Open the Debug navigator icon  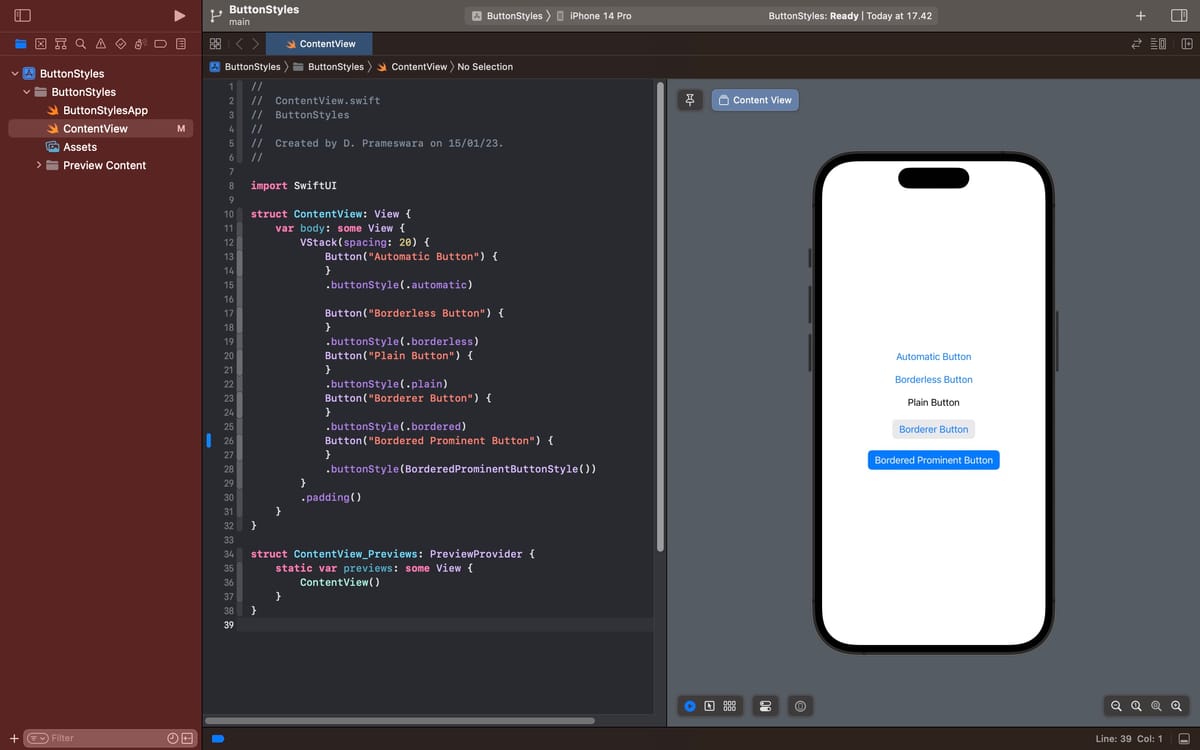click(141, 44)
